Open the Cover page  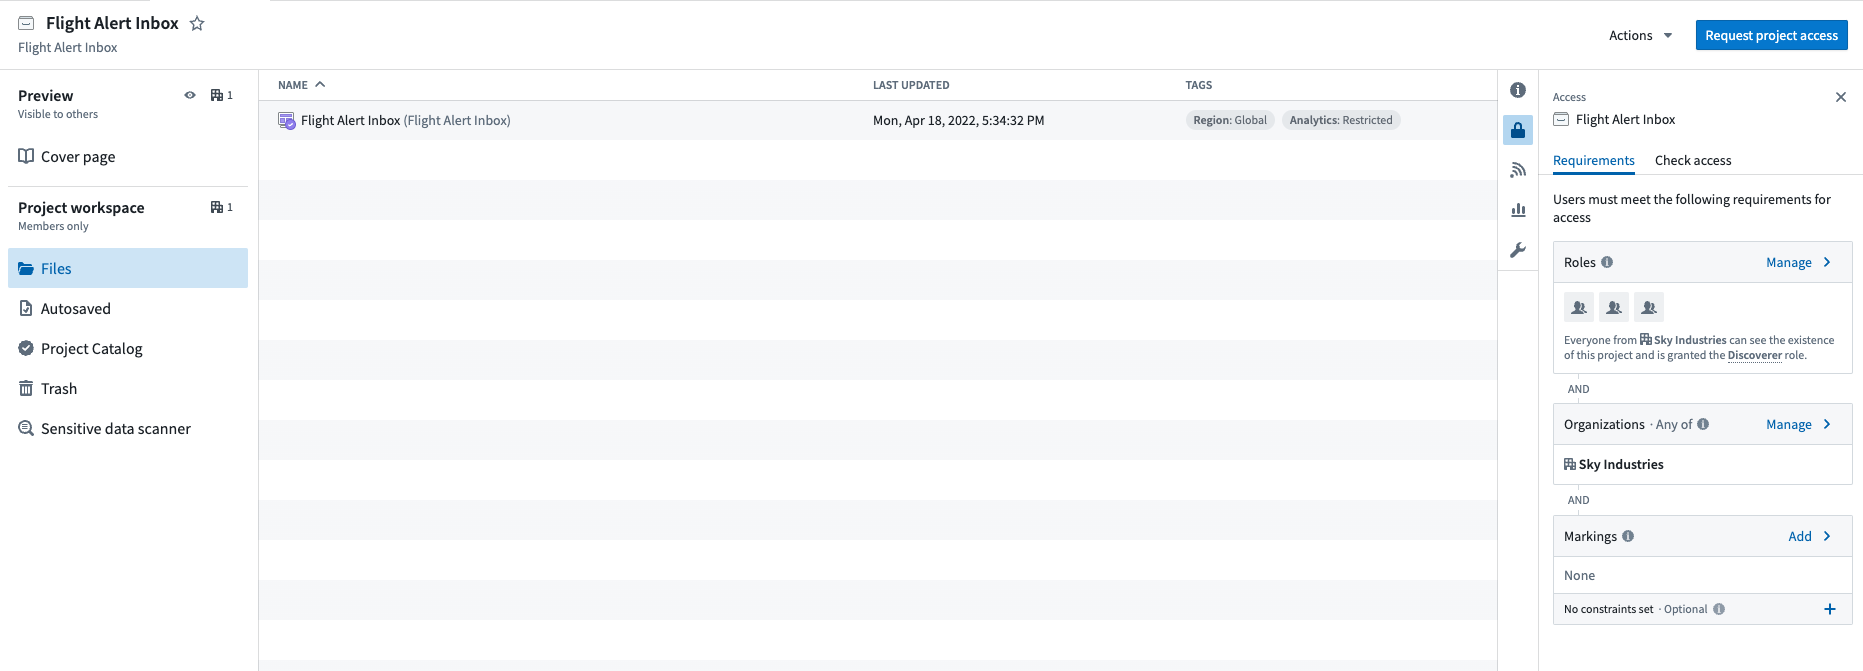click(128, 156)
